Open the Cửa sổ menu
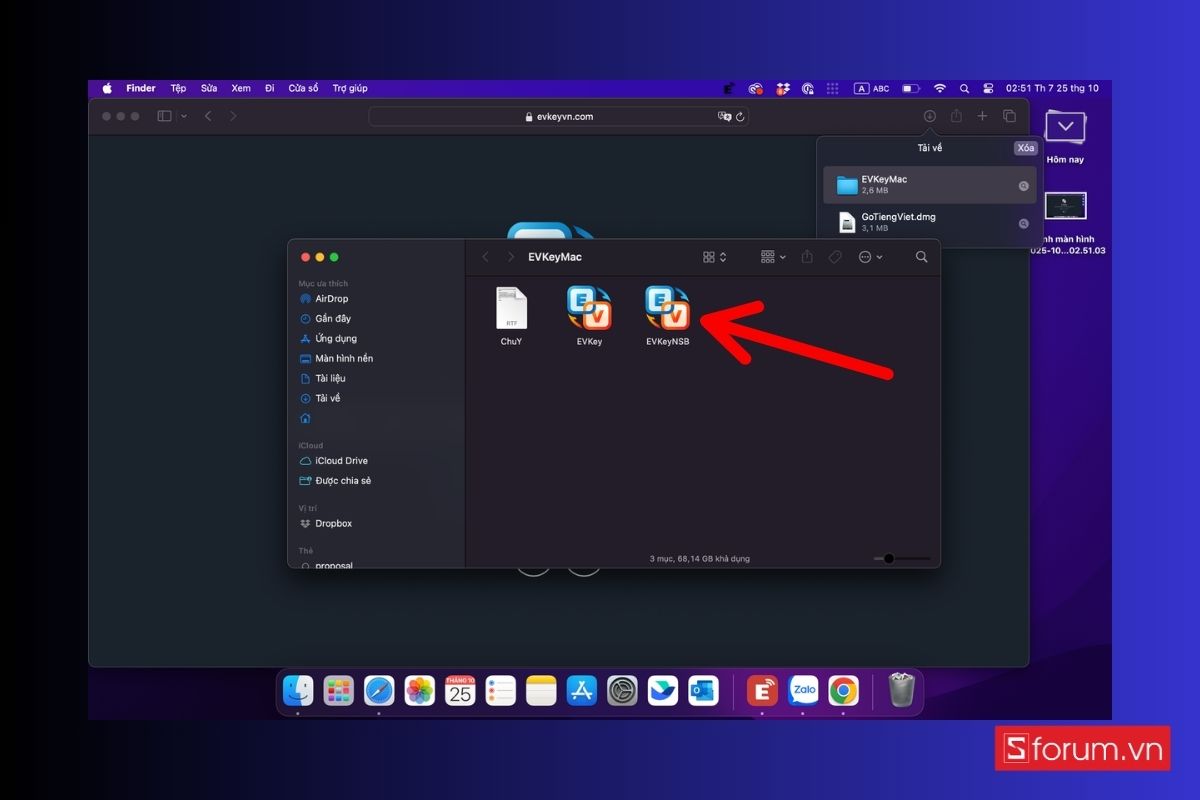Image resolution: width=1200 pixels, height=800 pixels. [x=303, y=88]
